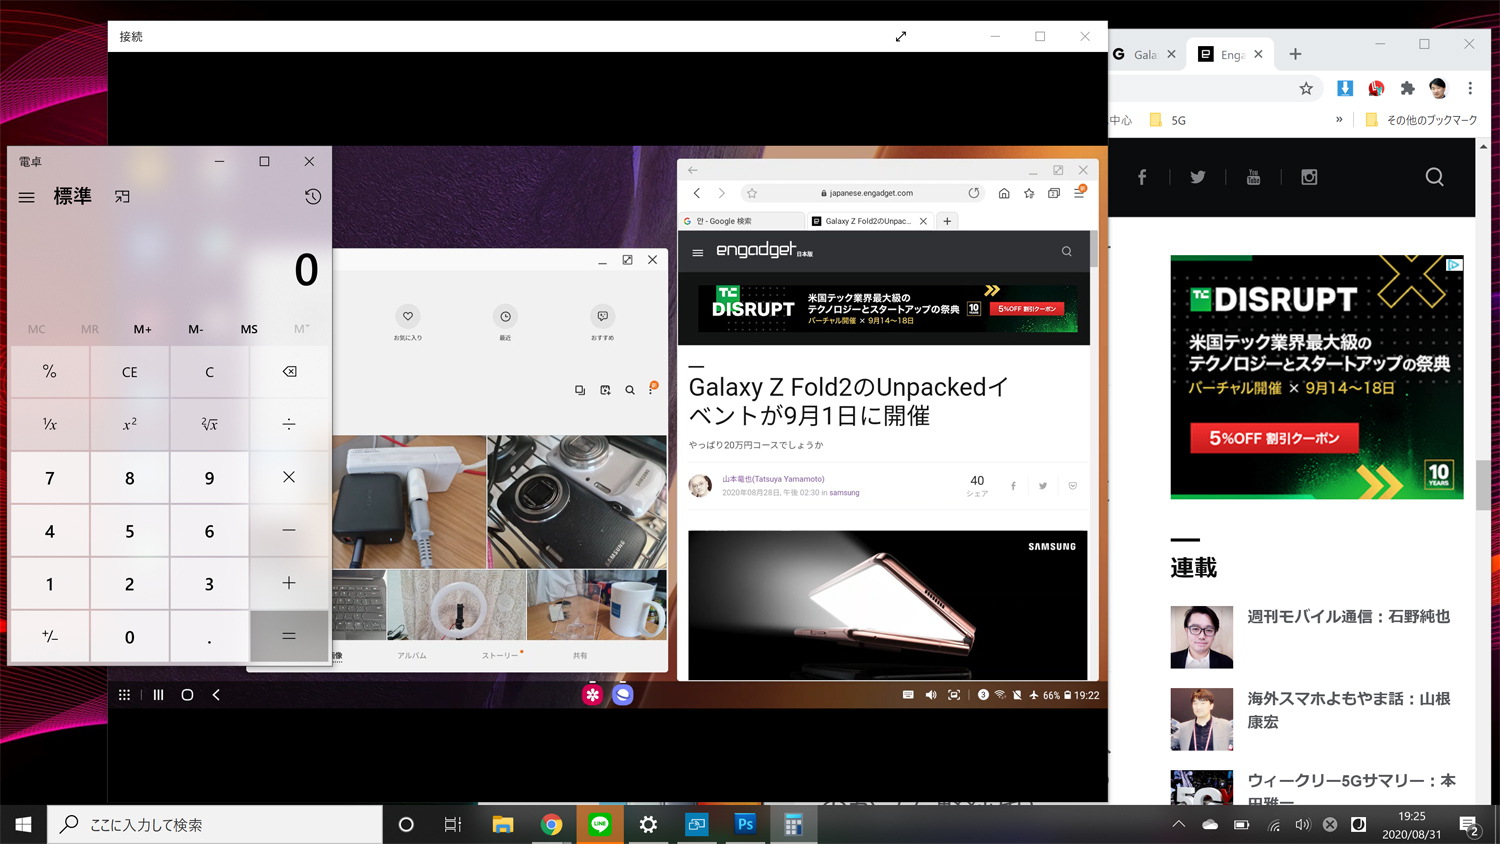Toggle the plus/minus sign in the calculator
Viewport: 1500px width, 844px height.
click(x=50, y=637)
